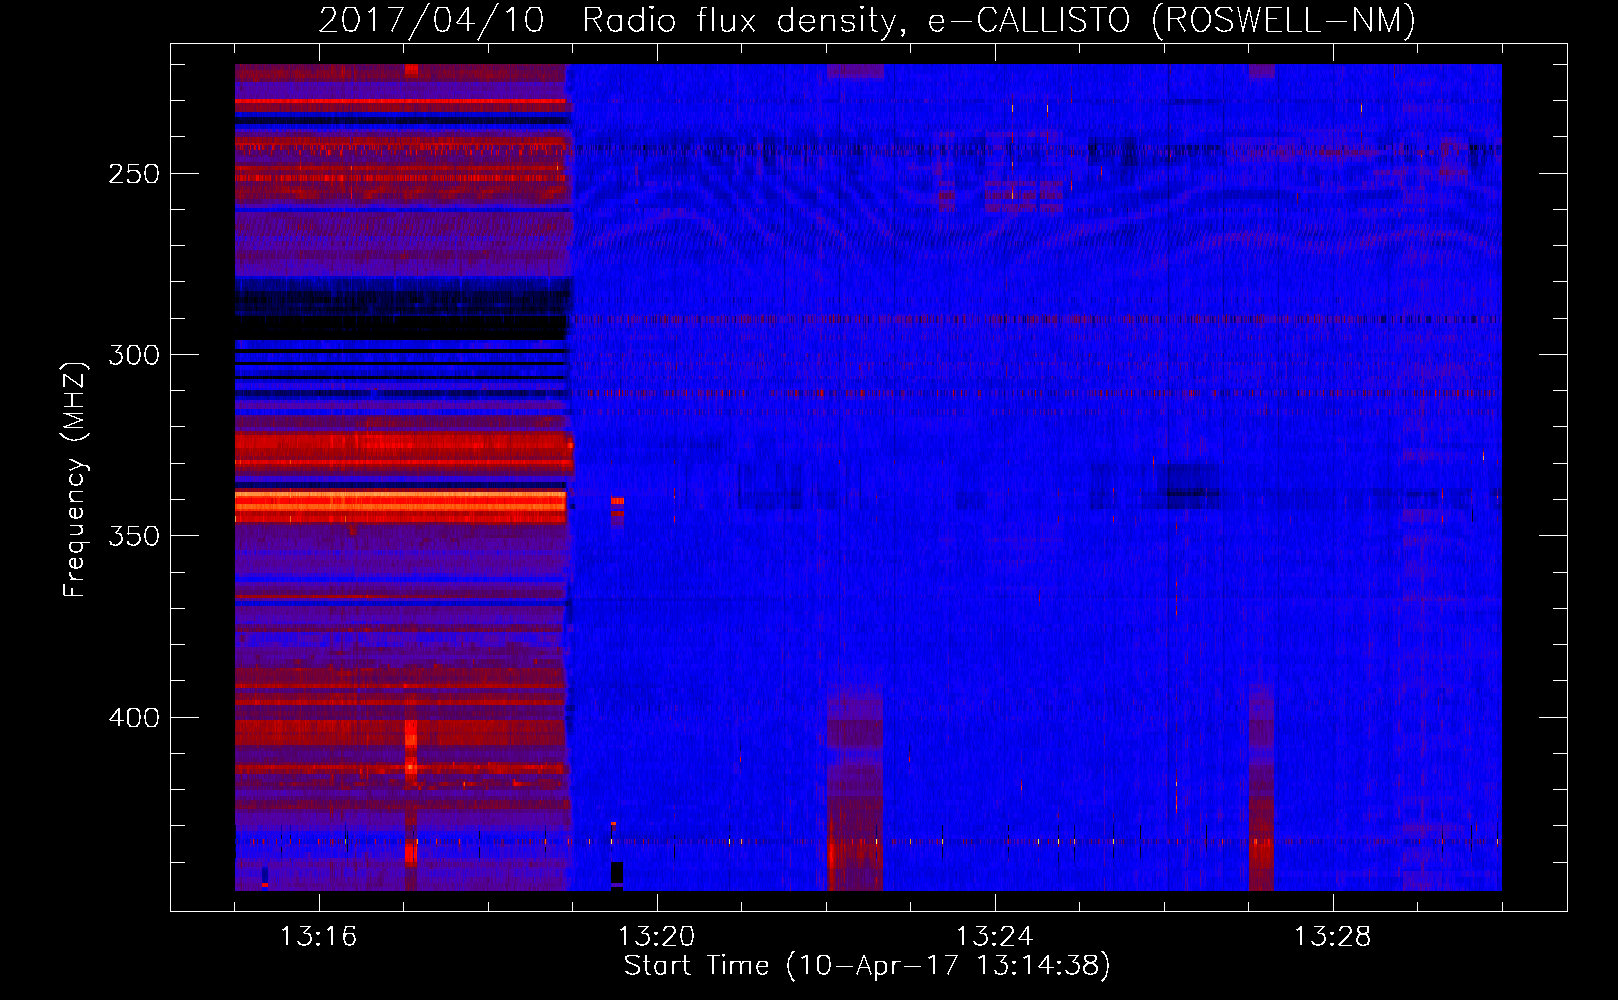This screenshot has width=1618, height=1000.
Task: Click the 'Start Time (10-Apr-17 13:14:38)' label
Action: coord(867,965)
